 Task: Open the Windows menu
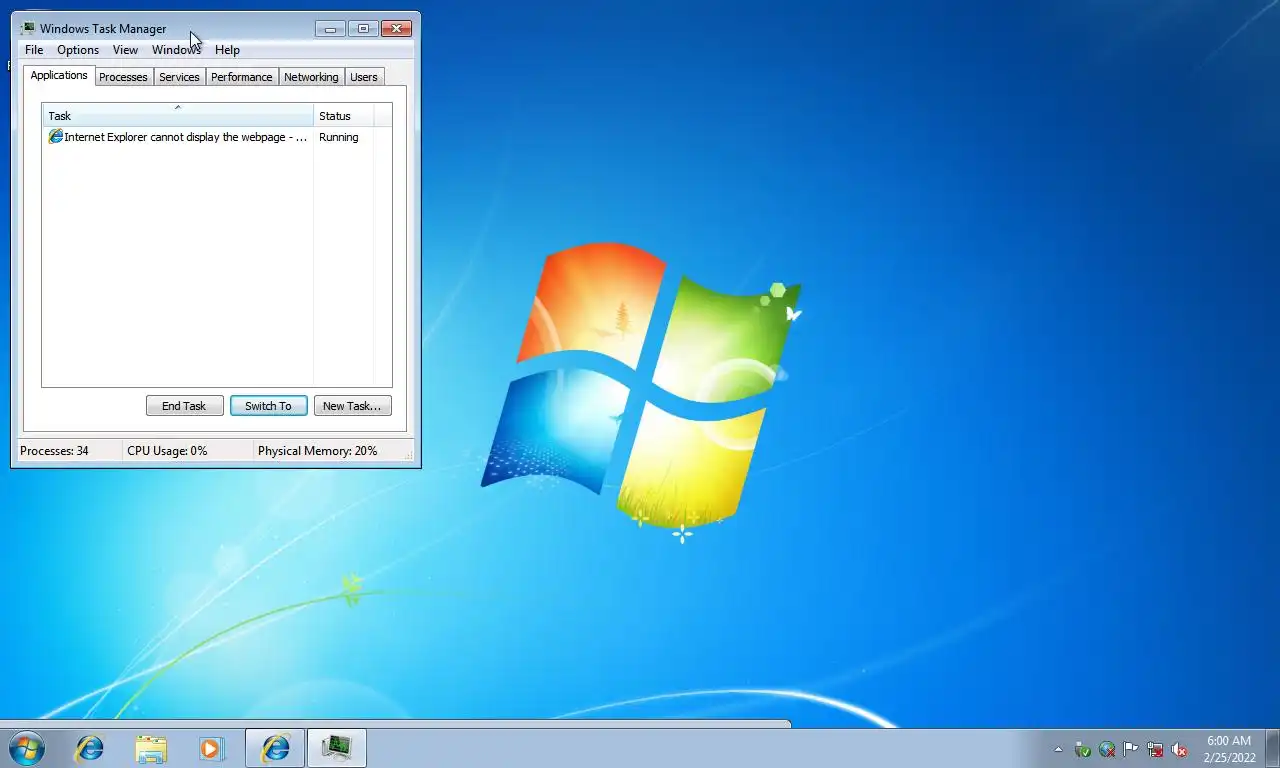tap(177, 50)
